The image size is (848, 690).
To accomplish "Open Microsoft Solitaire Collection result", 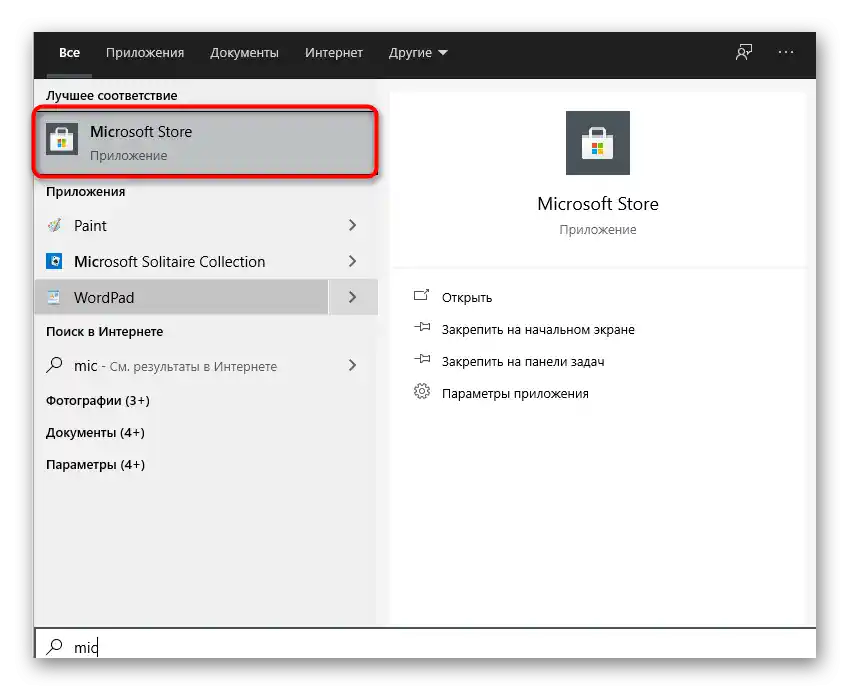I will [181, 262].
